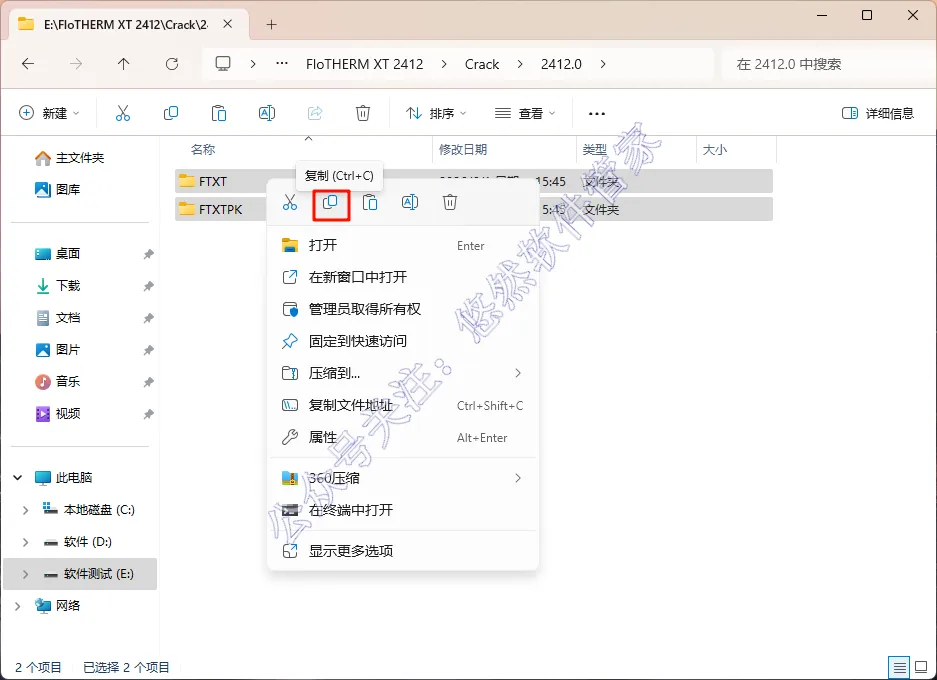Open the toolbar's three-dots overflow menu
Screen dimensions: 937x680
[x=597, y=113]
